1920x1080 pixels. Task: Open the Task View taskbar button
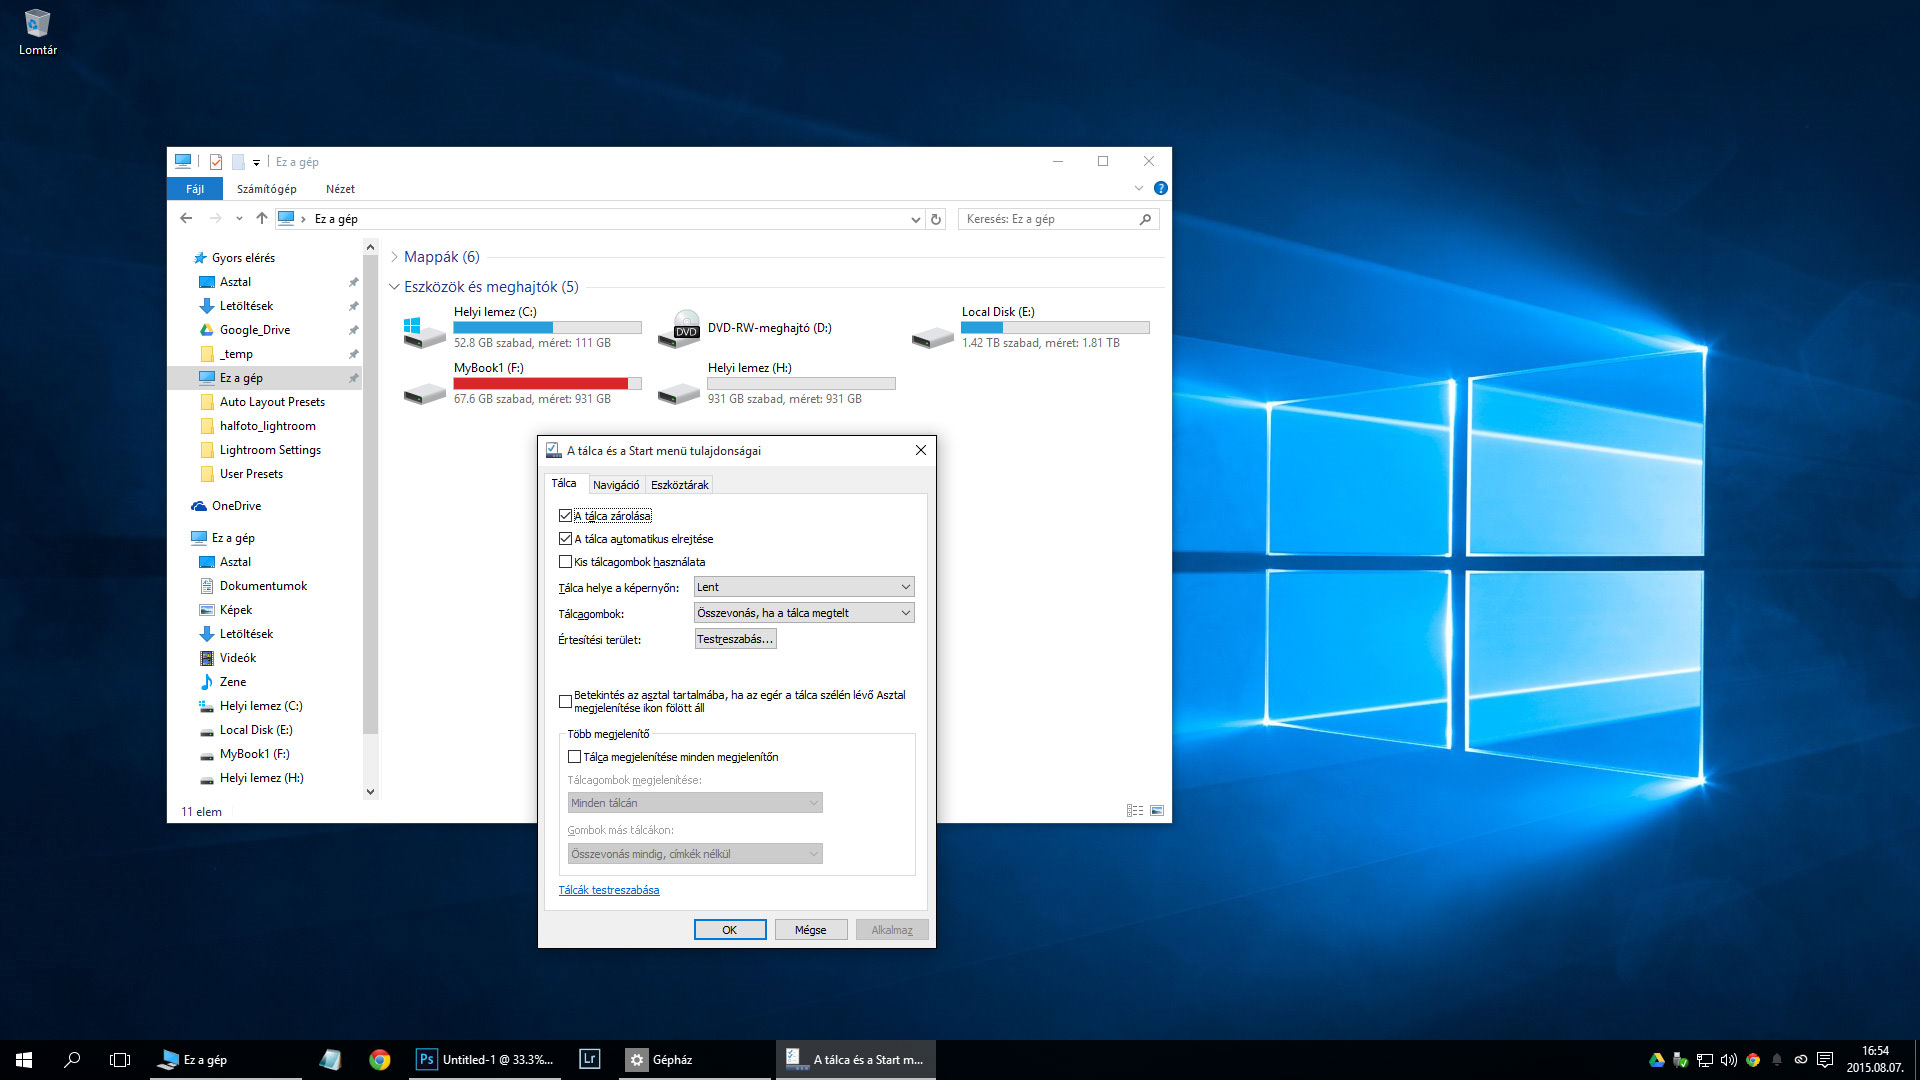120,1060
